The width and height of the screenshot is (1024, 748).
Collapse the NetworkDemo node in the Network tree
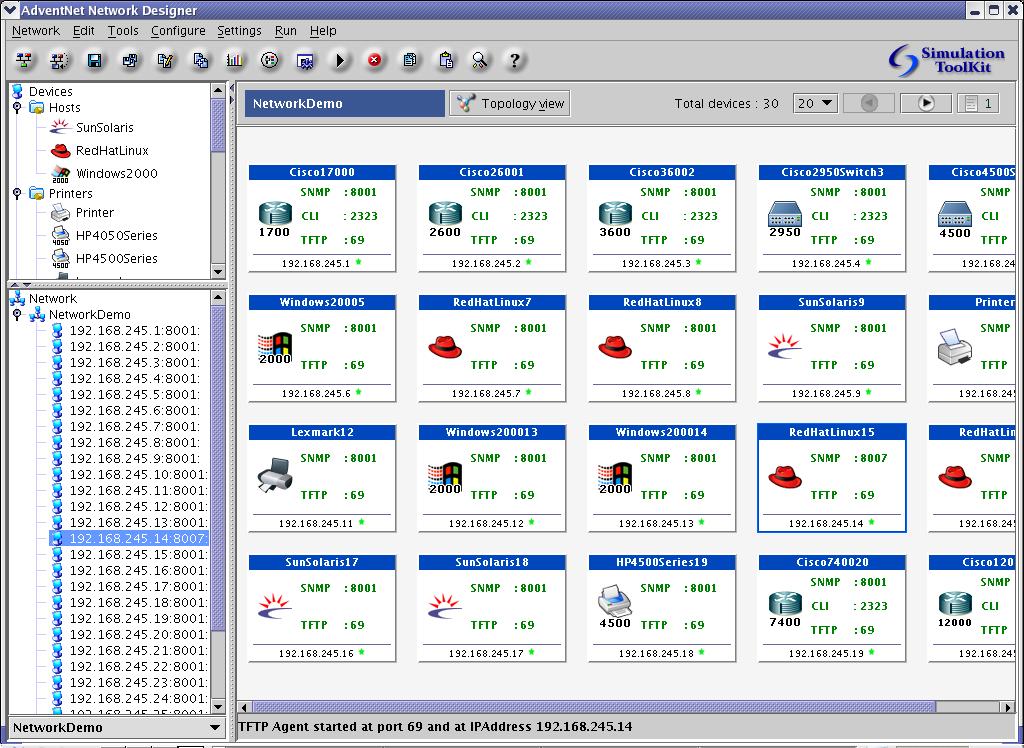[17, 314]
